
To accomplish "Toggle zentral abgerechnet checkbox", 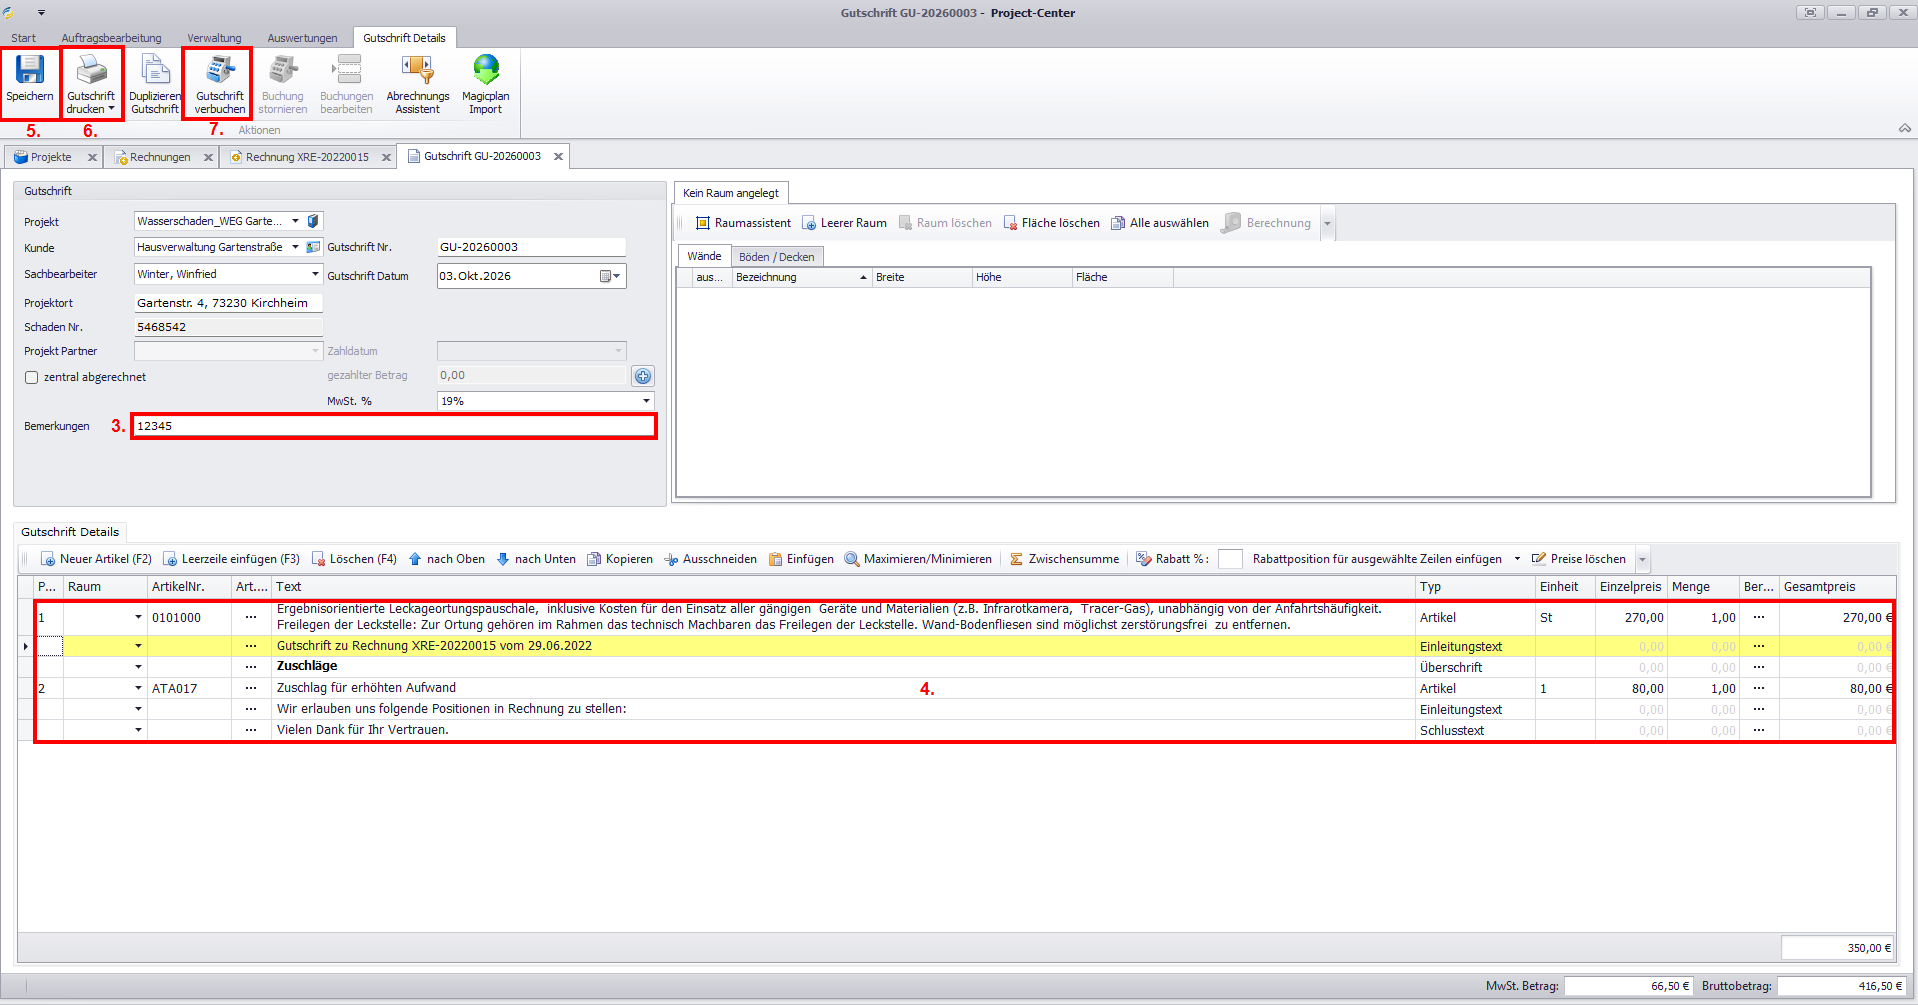I will (31, 377).
